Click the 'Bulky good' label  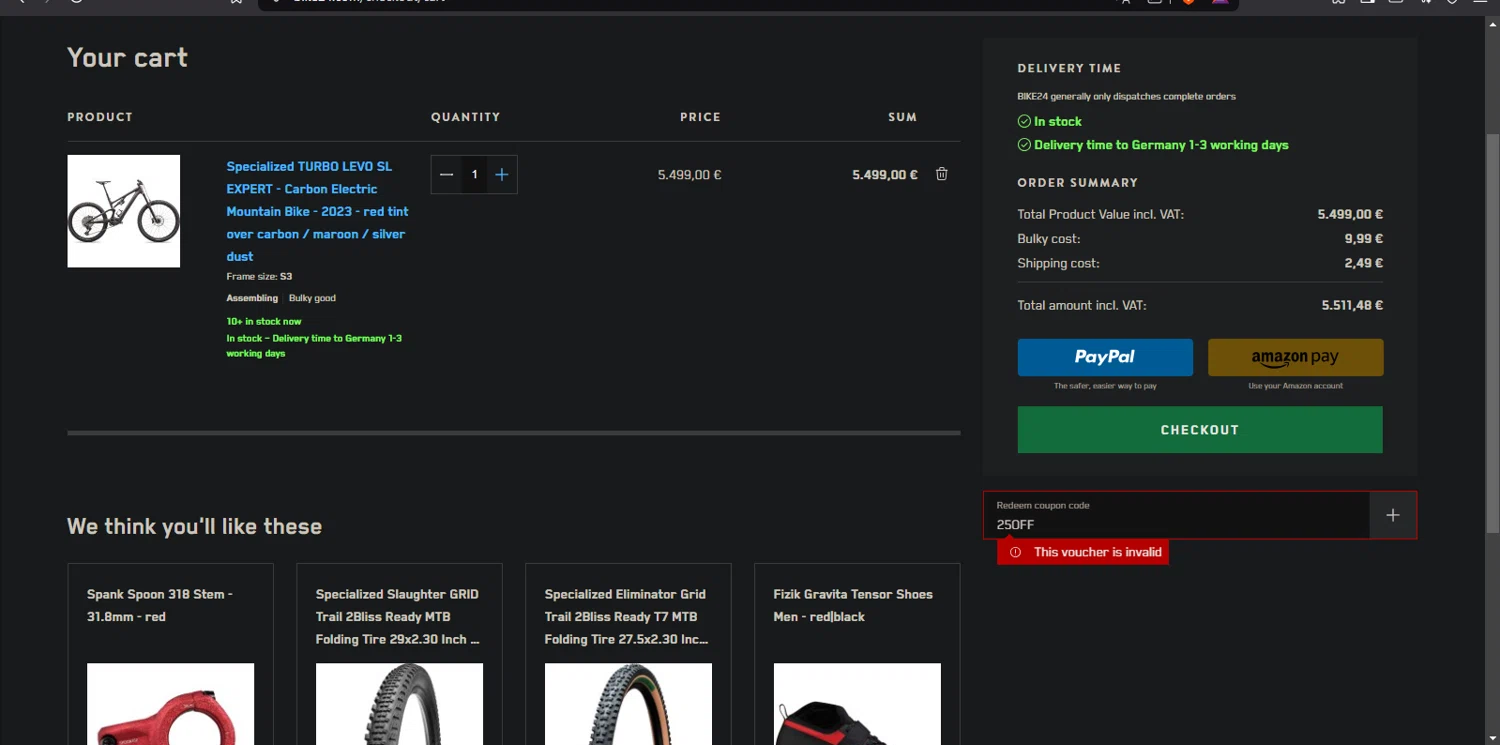coord(312,298)
